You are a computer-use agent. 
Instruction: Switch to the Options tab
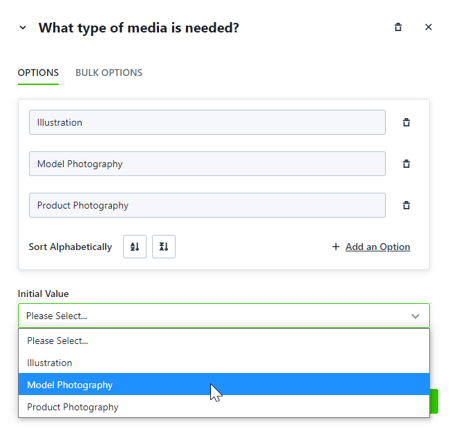click(38, 73)
